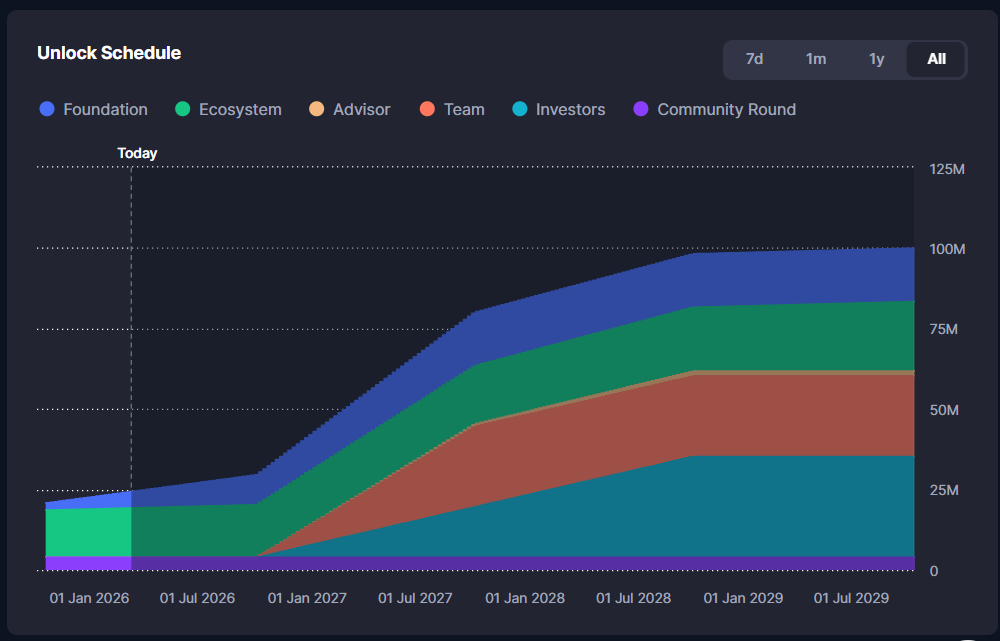Click the Unlock Schedule title
Screen dimensions: 1000x641
coord(109,53)
